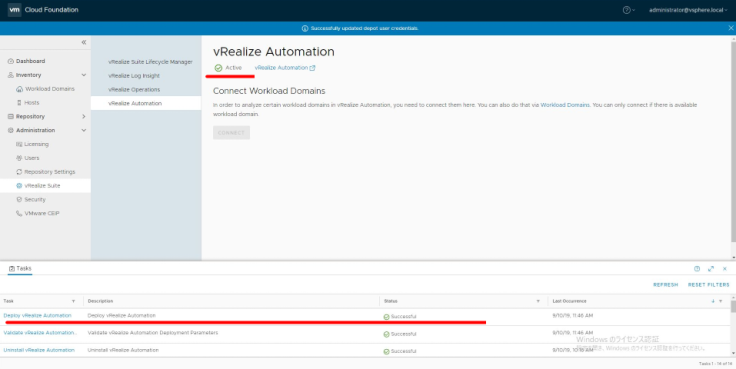Viewport: 736px width, 369px height.
Task: Dismiss the depot credentials notification banner
Action: tap(730, 28)
